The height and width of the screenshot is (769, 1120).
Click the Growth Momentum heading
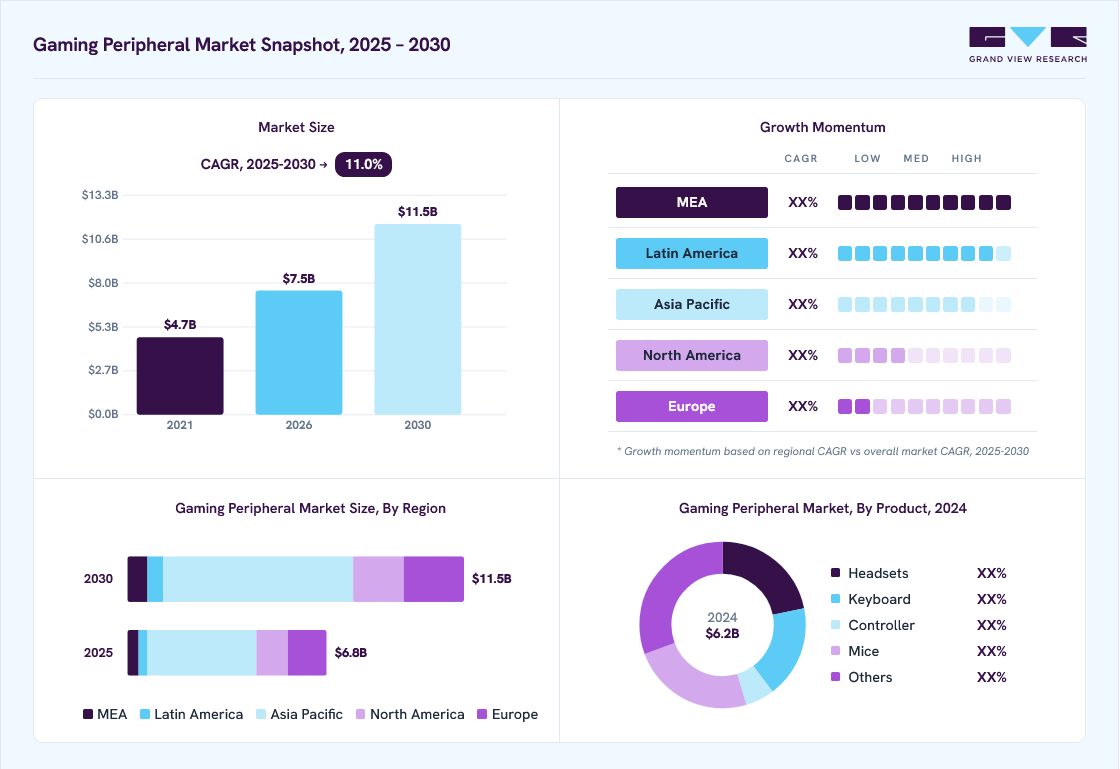coord(823,127)
